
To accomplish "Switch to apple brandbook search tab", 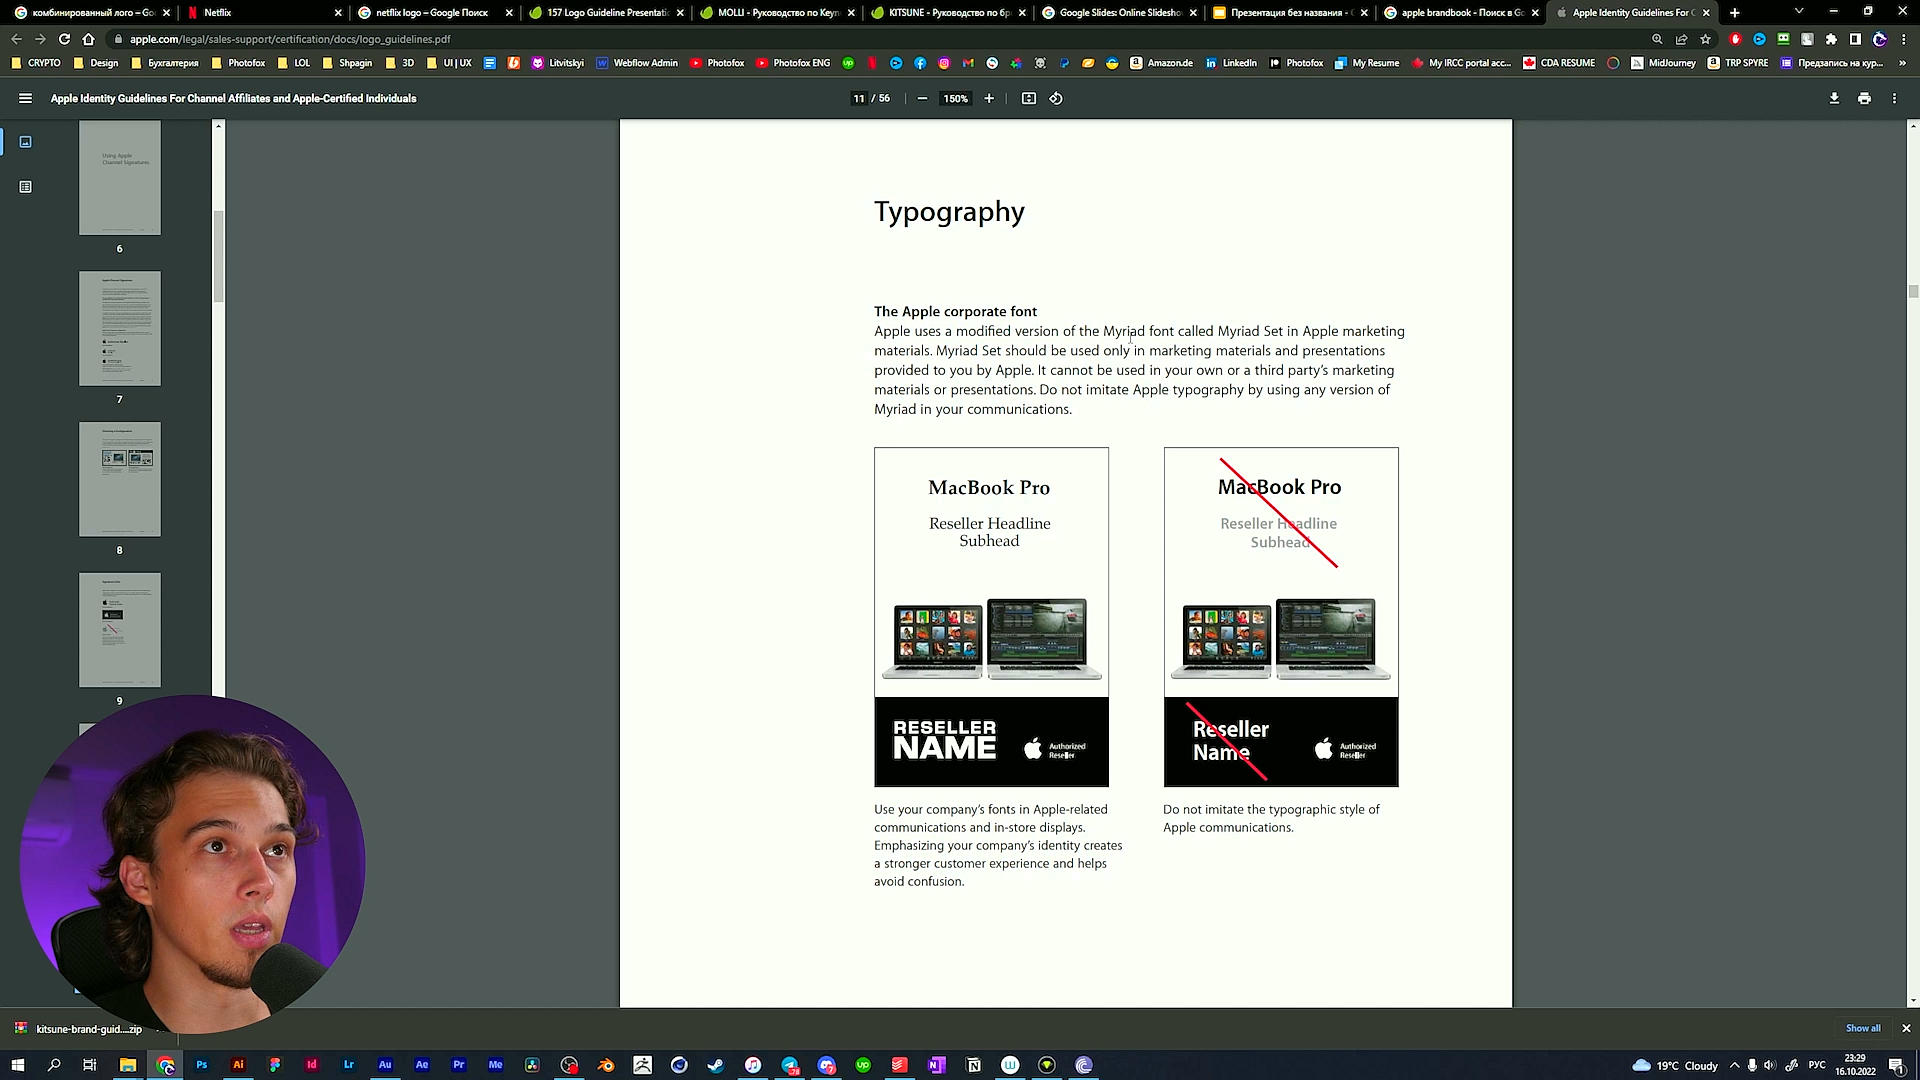I will (x=1460, y=13).
